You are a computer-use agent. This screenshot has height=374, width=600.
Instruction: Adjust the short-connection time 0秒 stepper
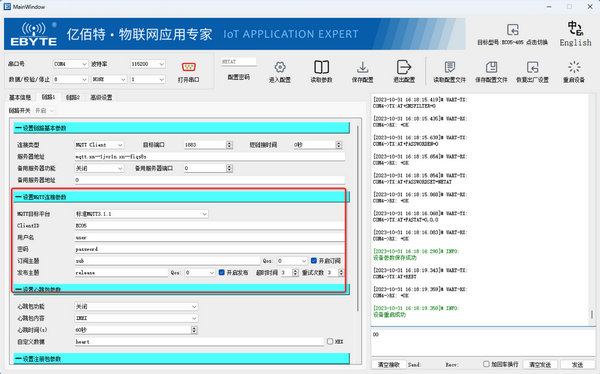338,145
